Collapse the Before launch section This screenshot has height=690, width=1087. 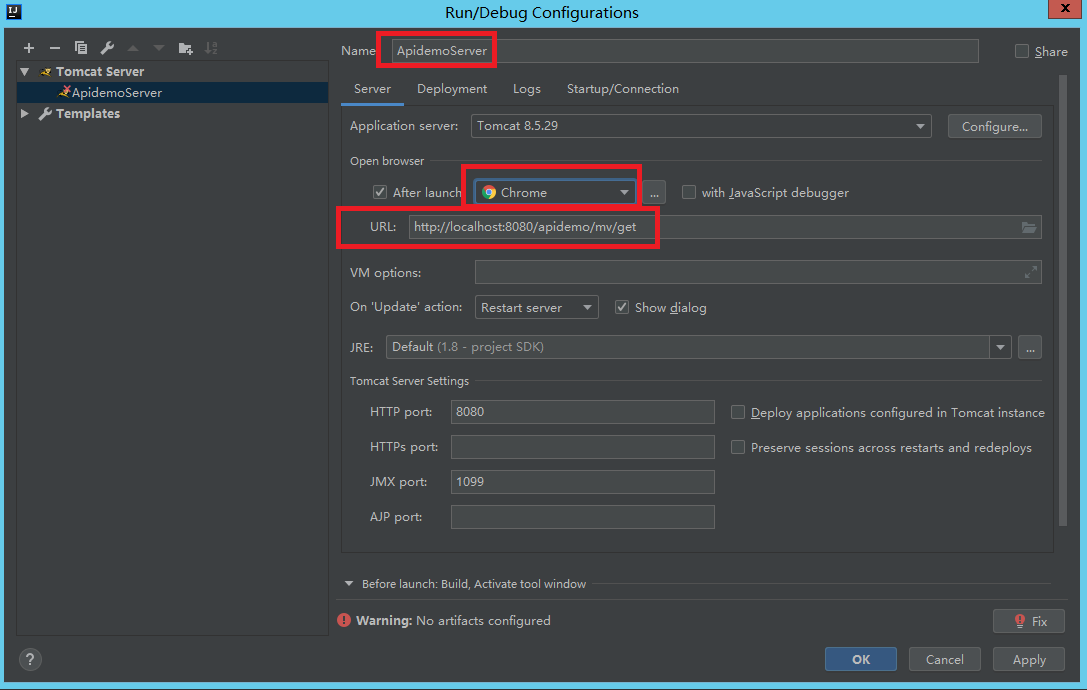(x=349, y=584)
